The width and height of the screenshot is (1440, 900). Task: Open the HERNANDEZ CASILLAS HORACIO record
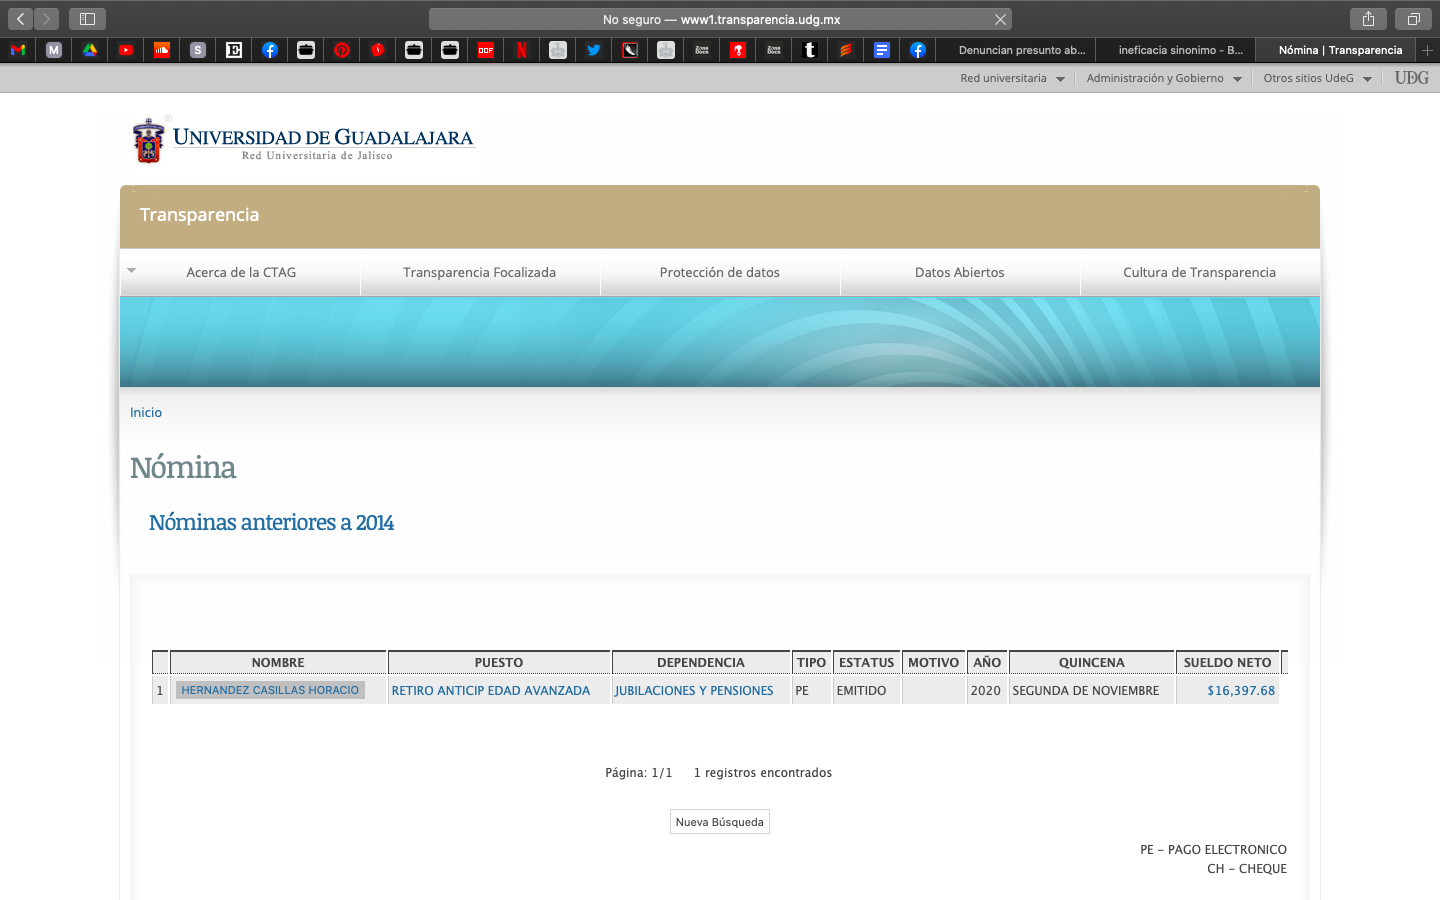click(270, 690)
